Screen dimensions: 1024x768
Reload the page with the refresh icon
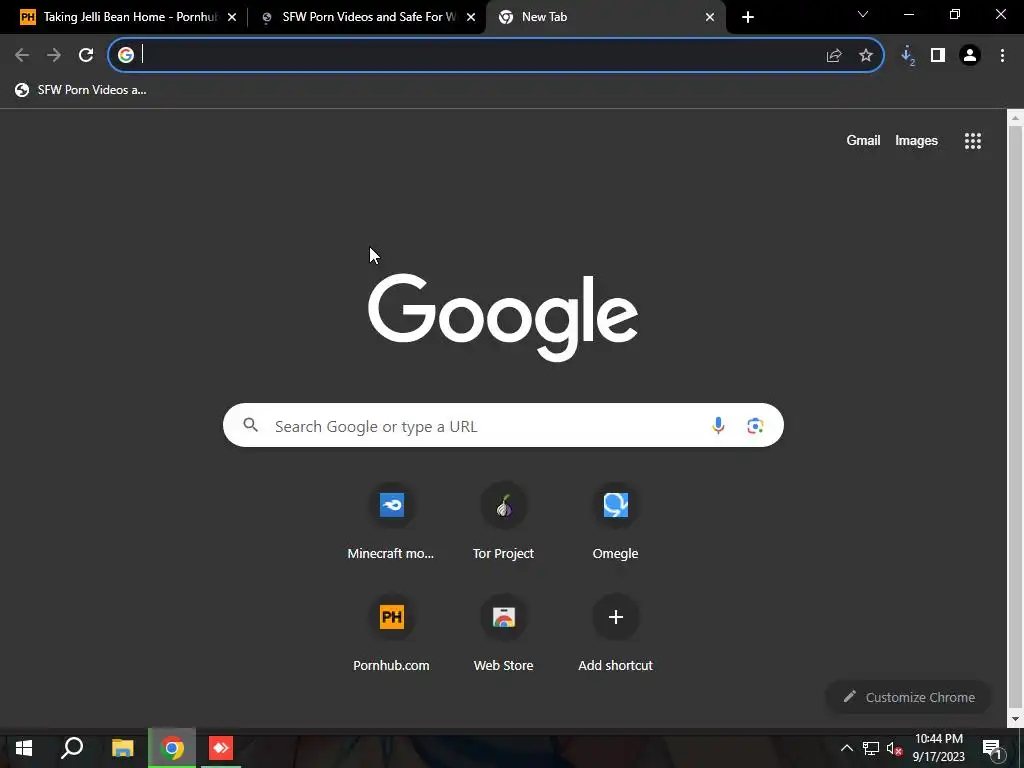coord(86,56)
